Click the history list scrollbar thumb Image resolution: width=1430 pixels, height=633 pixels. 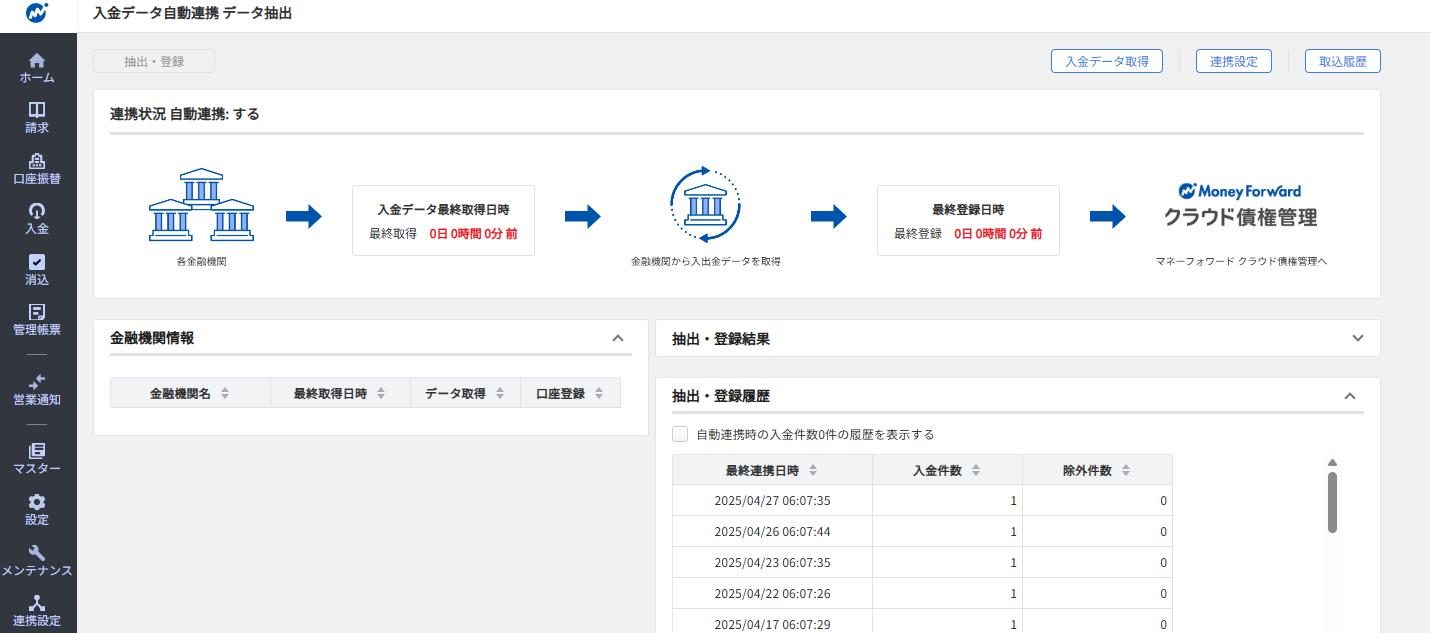1332,502
